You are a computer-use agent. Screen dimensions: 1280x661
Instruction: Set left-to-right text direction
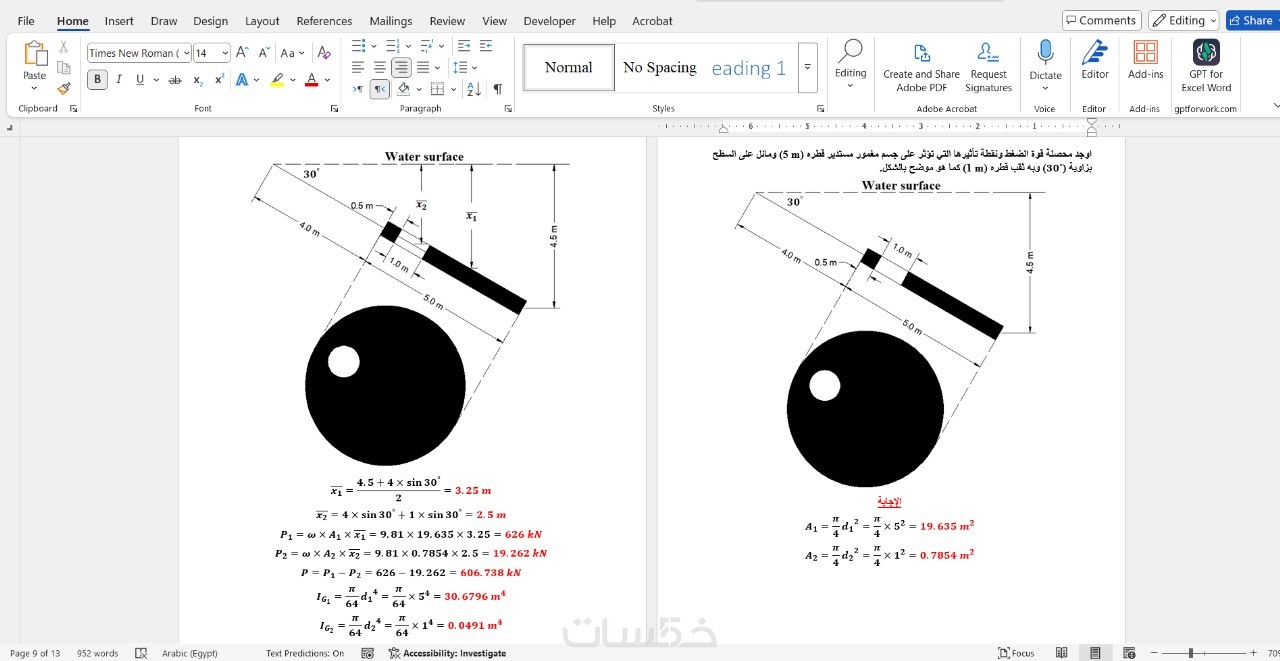(358, 89)
